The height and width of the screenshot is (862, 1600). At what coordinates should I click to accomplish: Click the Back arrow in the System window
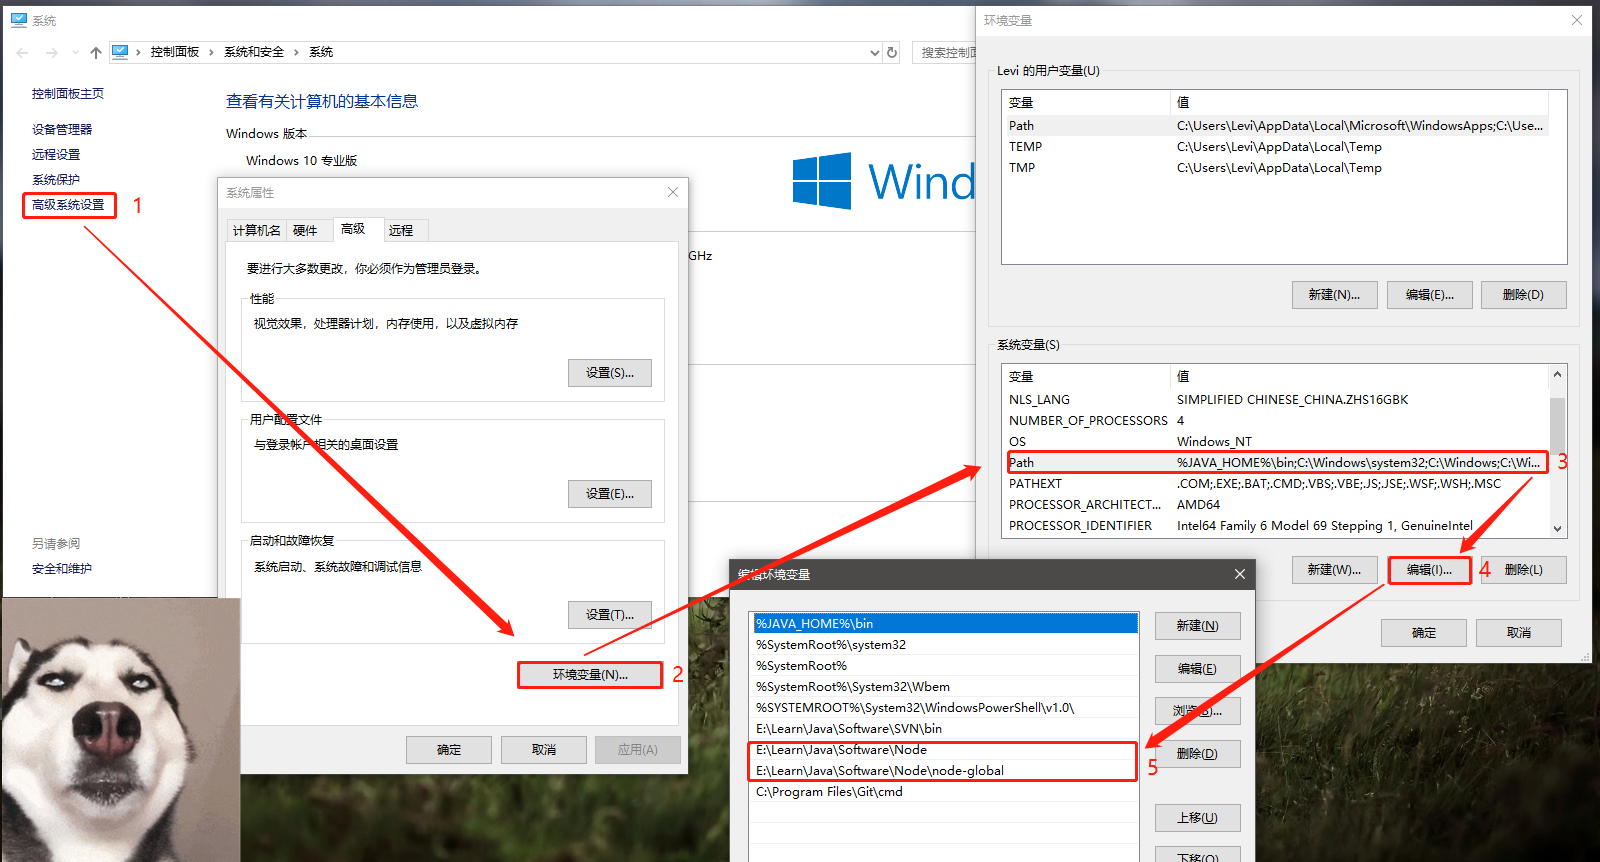tap(22, 53)
